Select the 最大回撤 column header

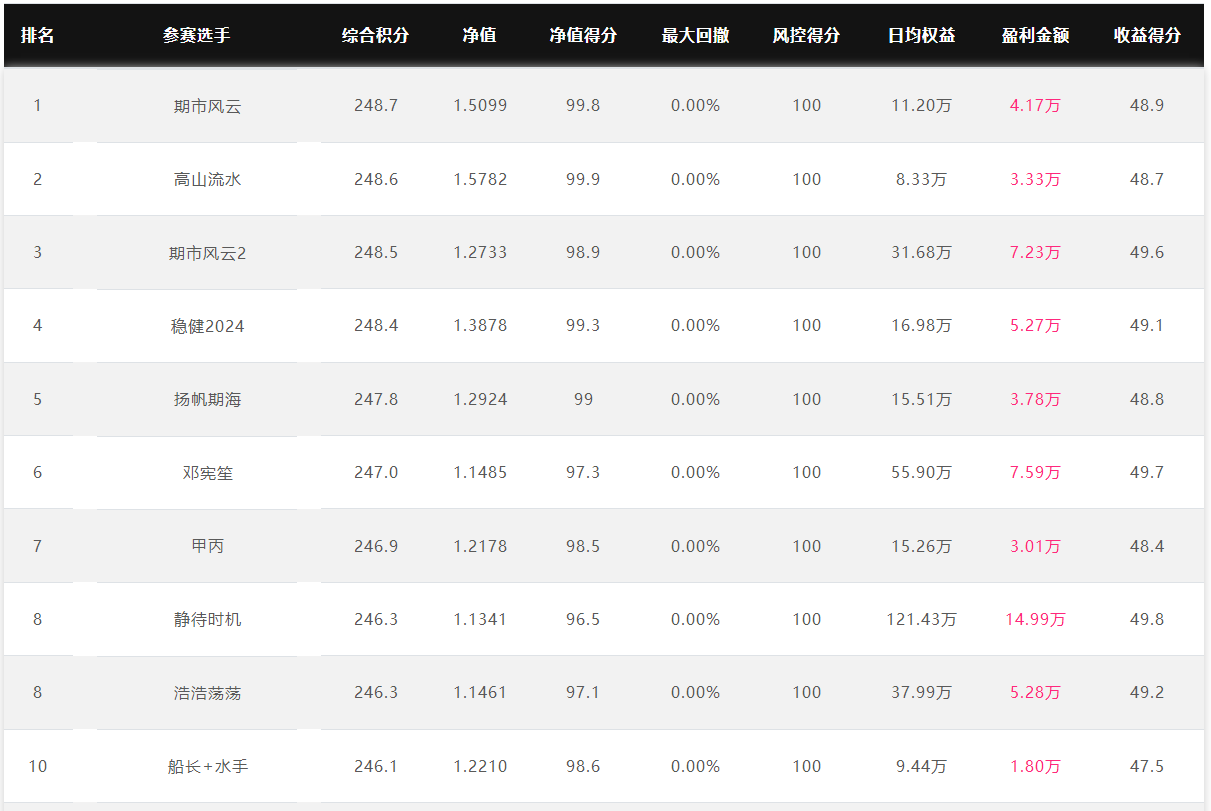[695, 35]
